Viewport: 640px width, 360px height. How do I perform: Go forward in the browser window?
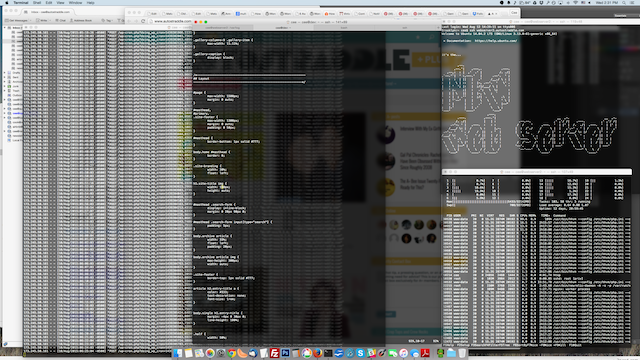(136, 21)
